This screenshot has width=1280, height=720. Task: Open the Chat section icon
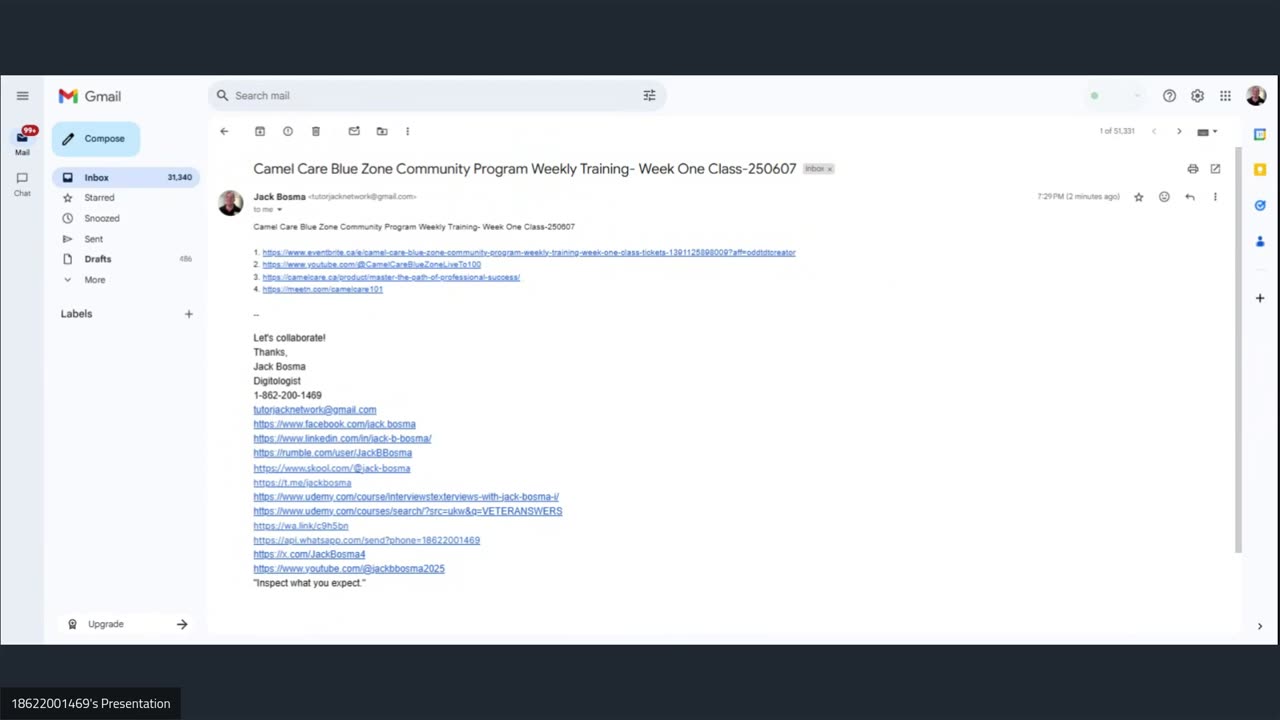click(22, 183)
